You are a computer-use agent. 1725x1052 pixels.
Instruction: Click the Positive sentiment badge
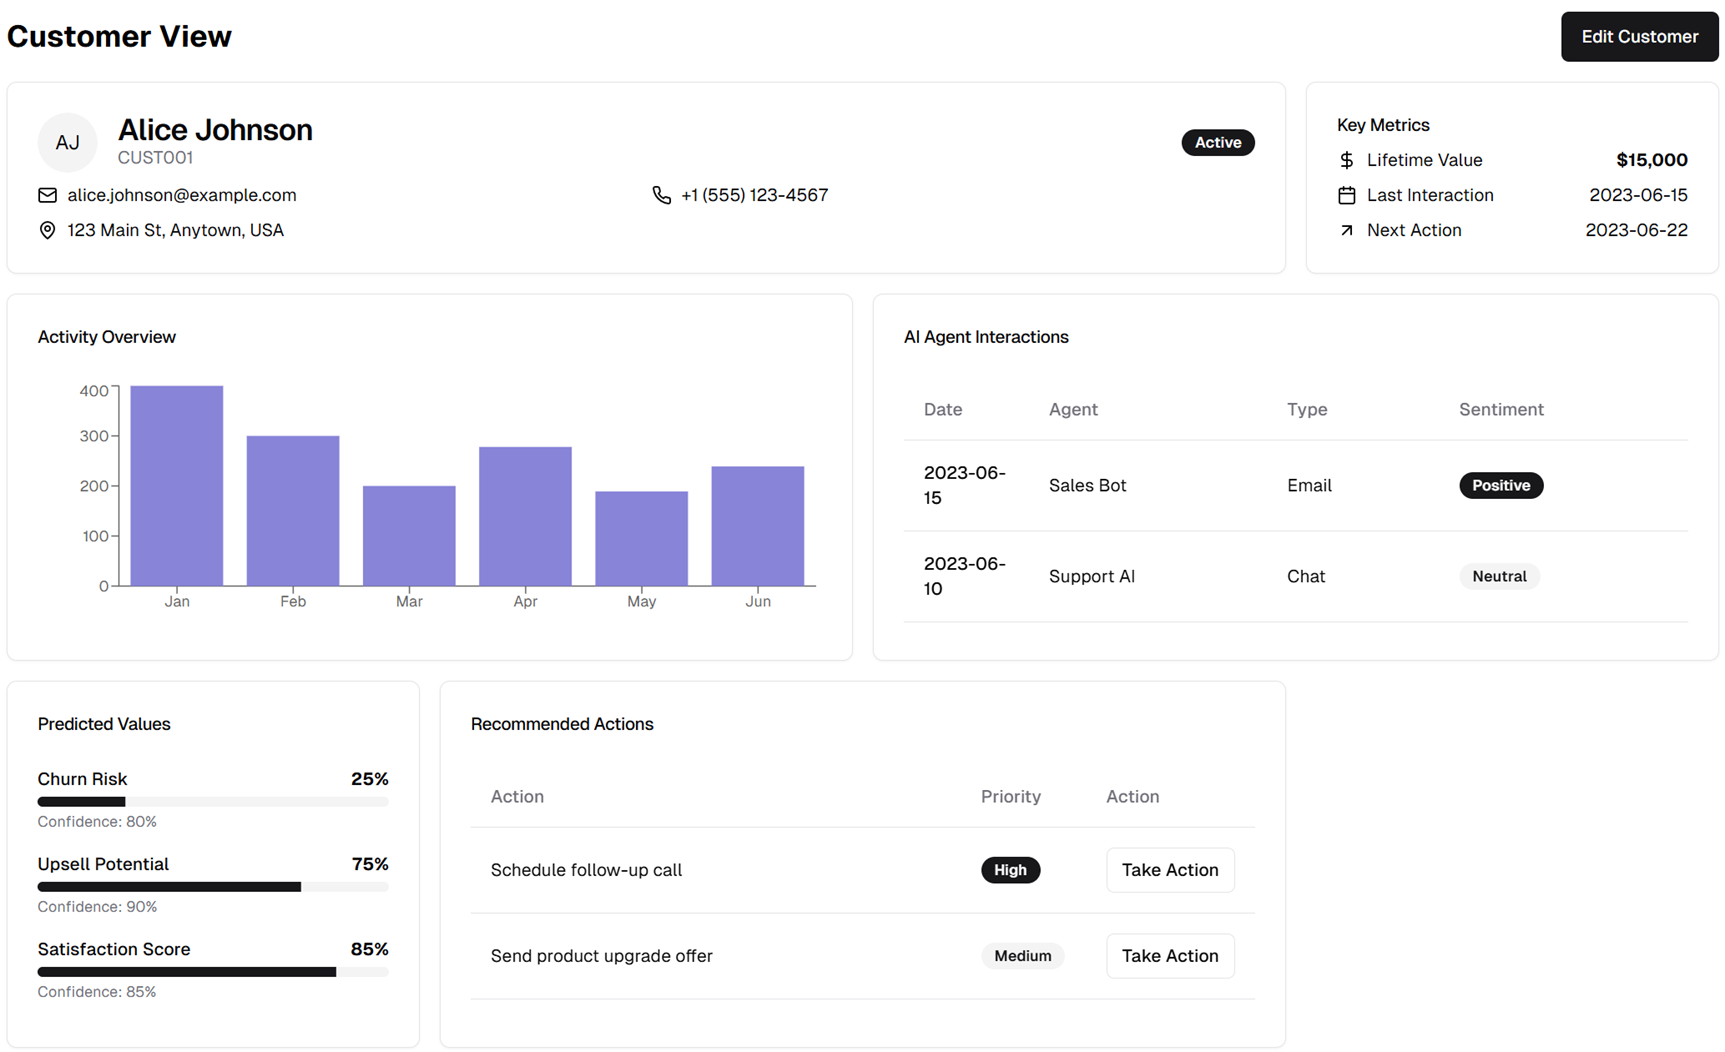pos(1500,485)
